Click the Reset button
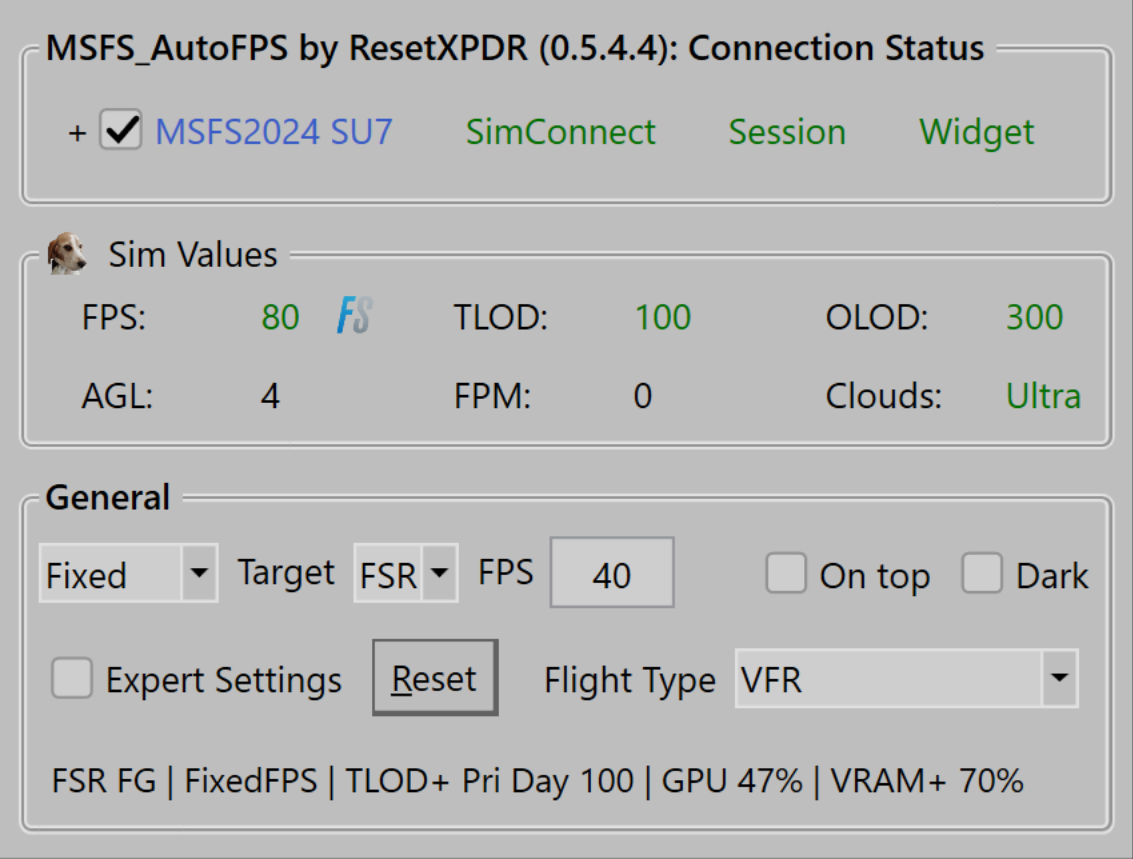The height and width of the screenshot is (859, 1133). pos(435,678)
